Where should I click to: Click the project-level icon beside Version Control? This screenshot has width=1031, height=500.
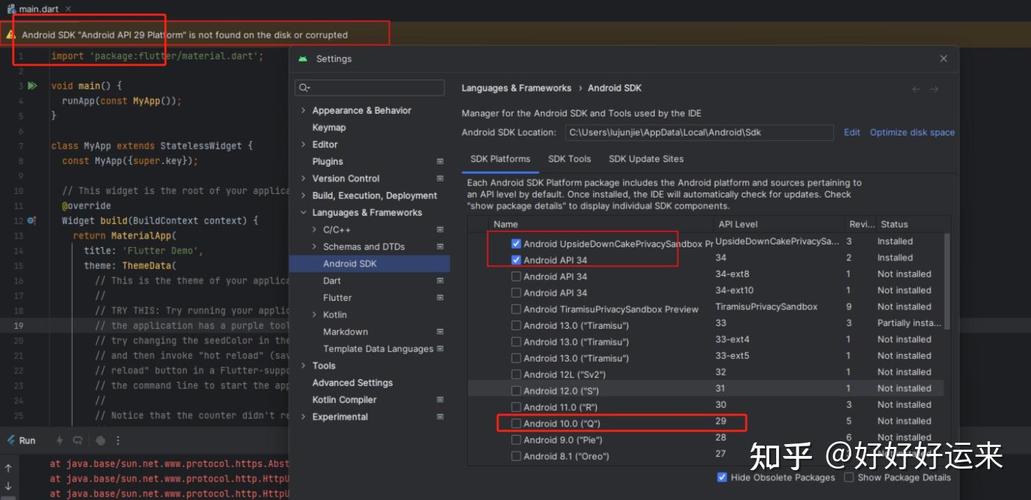[x=440, y=178]
